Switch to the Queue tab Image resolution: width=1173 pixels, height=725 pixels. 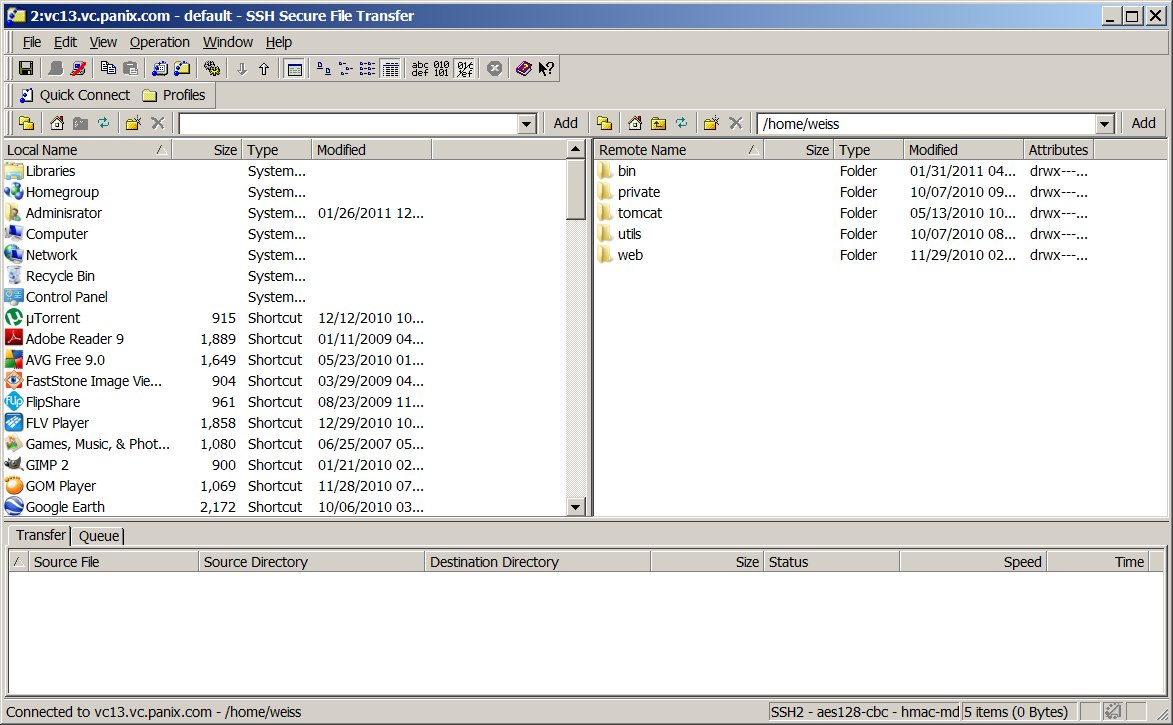[x=99, y=536]
